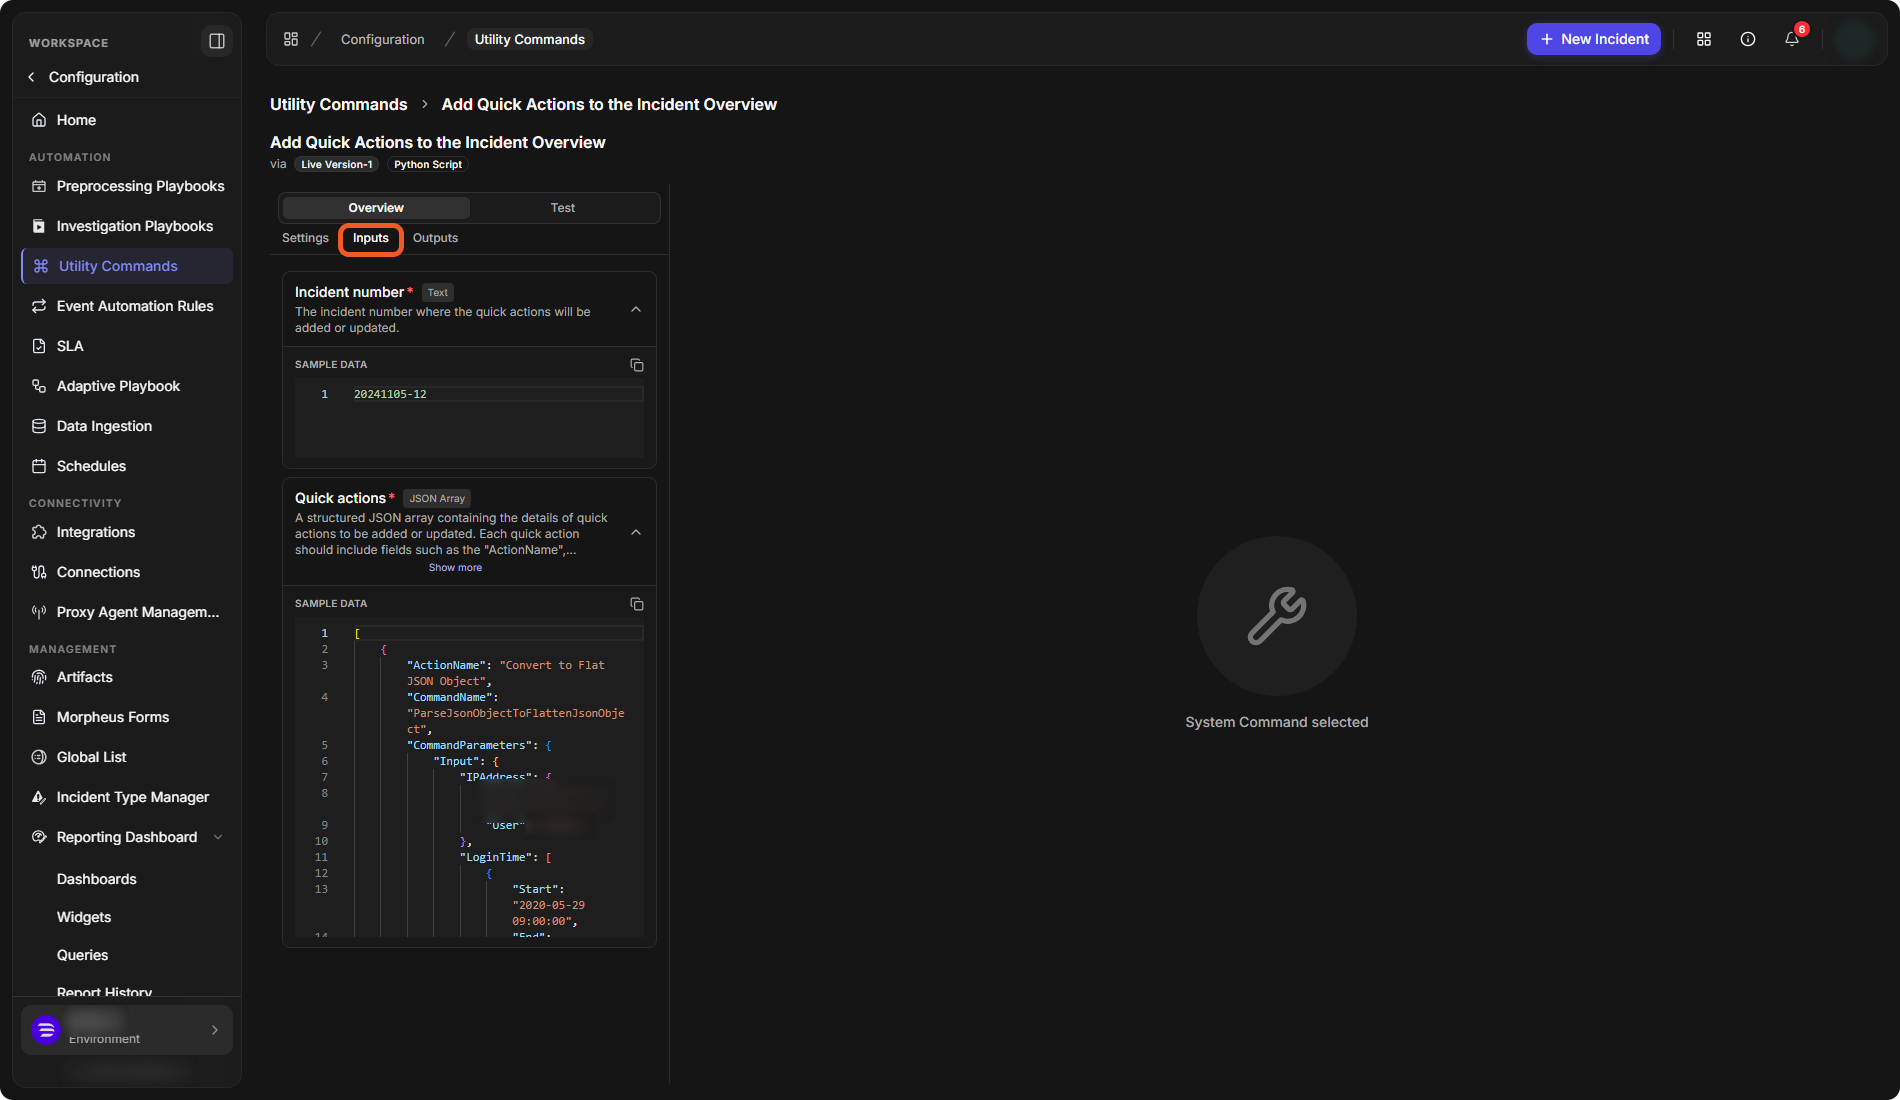Image resolution: width=1900 pixels, height=1100 pixels.
Task: Collapse the sidebar panel icon
Action: pos(216,41)
